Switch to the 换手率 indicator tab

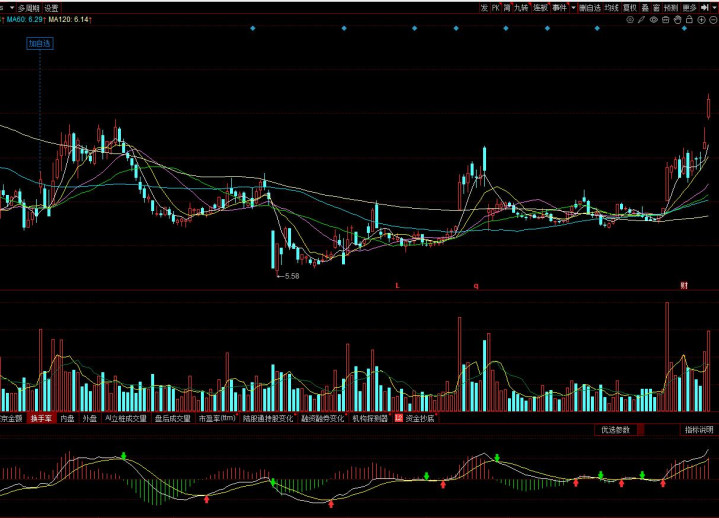click(x=41, y=419)
